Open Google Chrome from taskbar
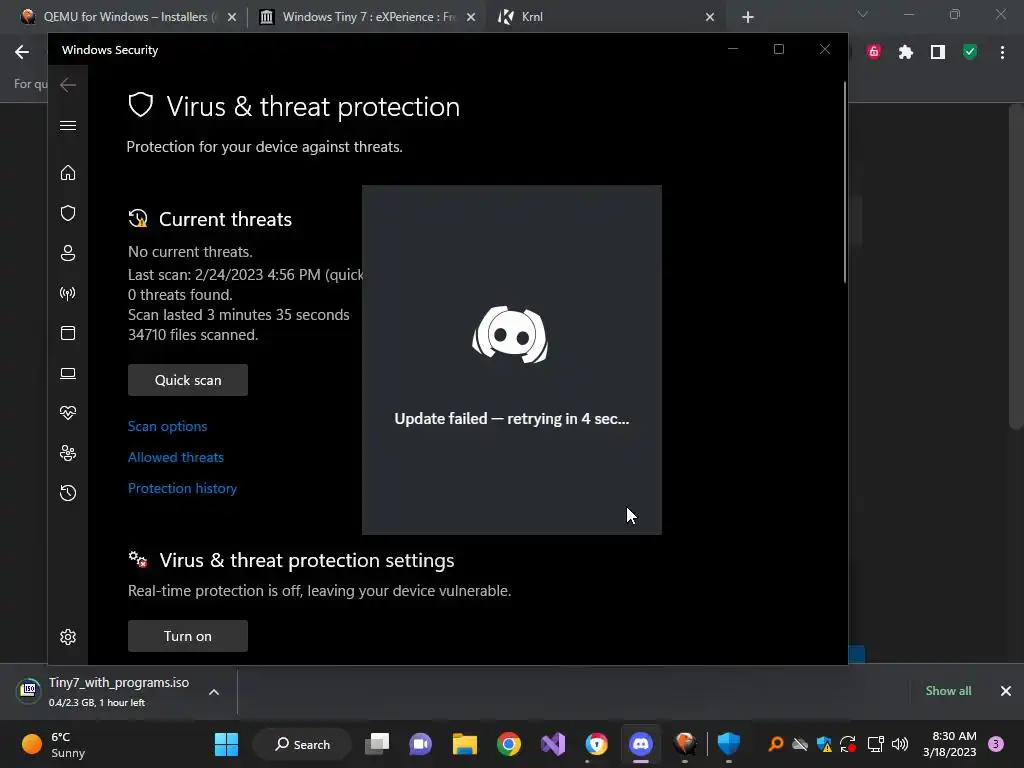Viewport: 1024px width, 768px height. pos(509,744)
